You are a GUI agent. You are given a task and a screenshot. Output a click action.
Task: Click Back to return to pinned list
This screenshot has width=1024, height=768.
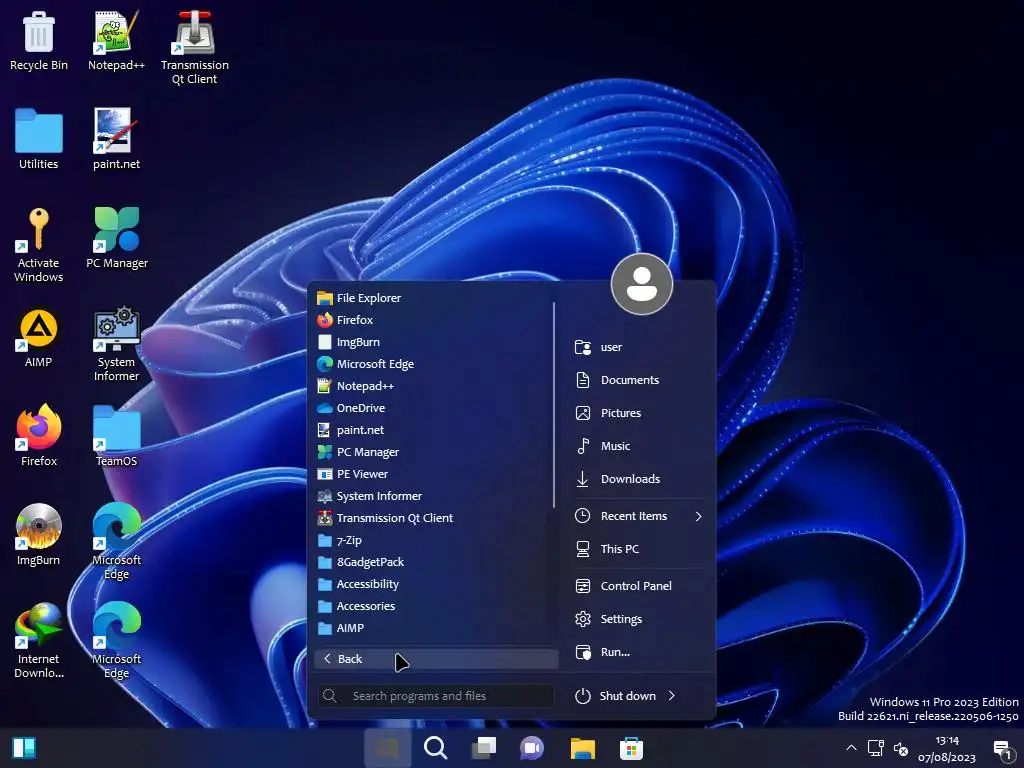tap(436, 659)
